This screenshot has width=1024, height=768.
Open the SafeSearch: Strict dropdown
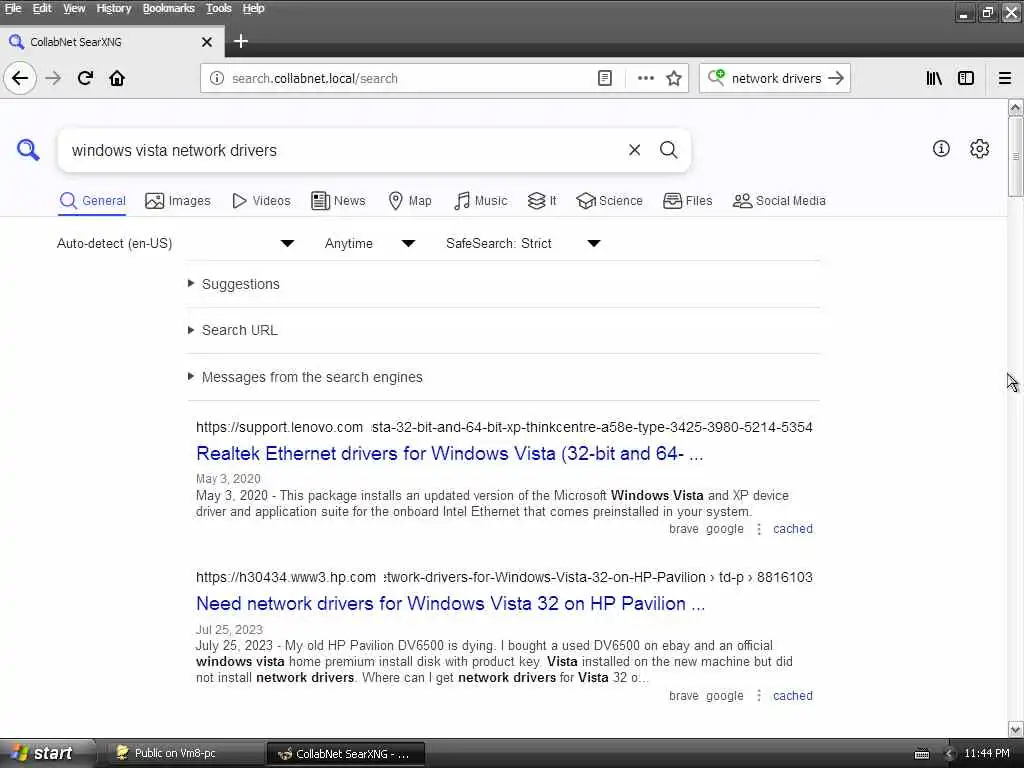coord(523,244)
